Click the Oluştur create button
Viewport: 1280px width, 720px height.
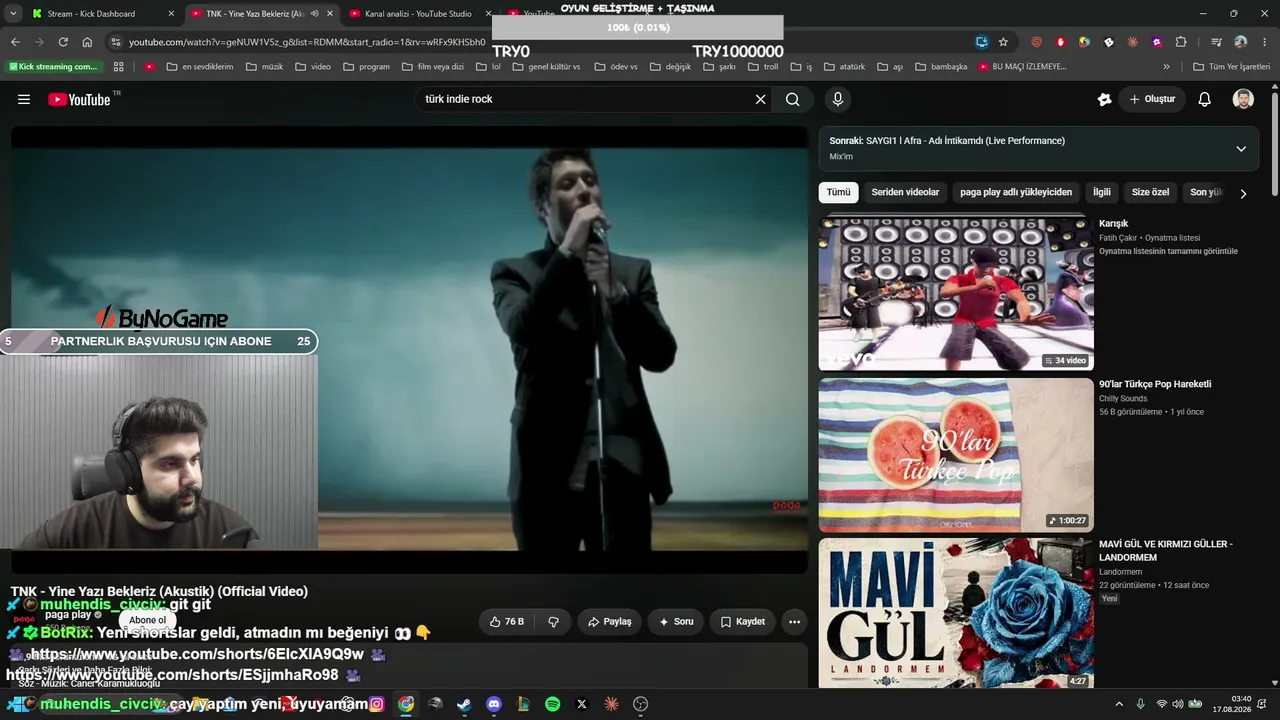click(x=1153, y=99)
